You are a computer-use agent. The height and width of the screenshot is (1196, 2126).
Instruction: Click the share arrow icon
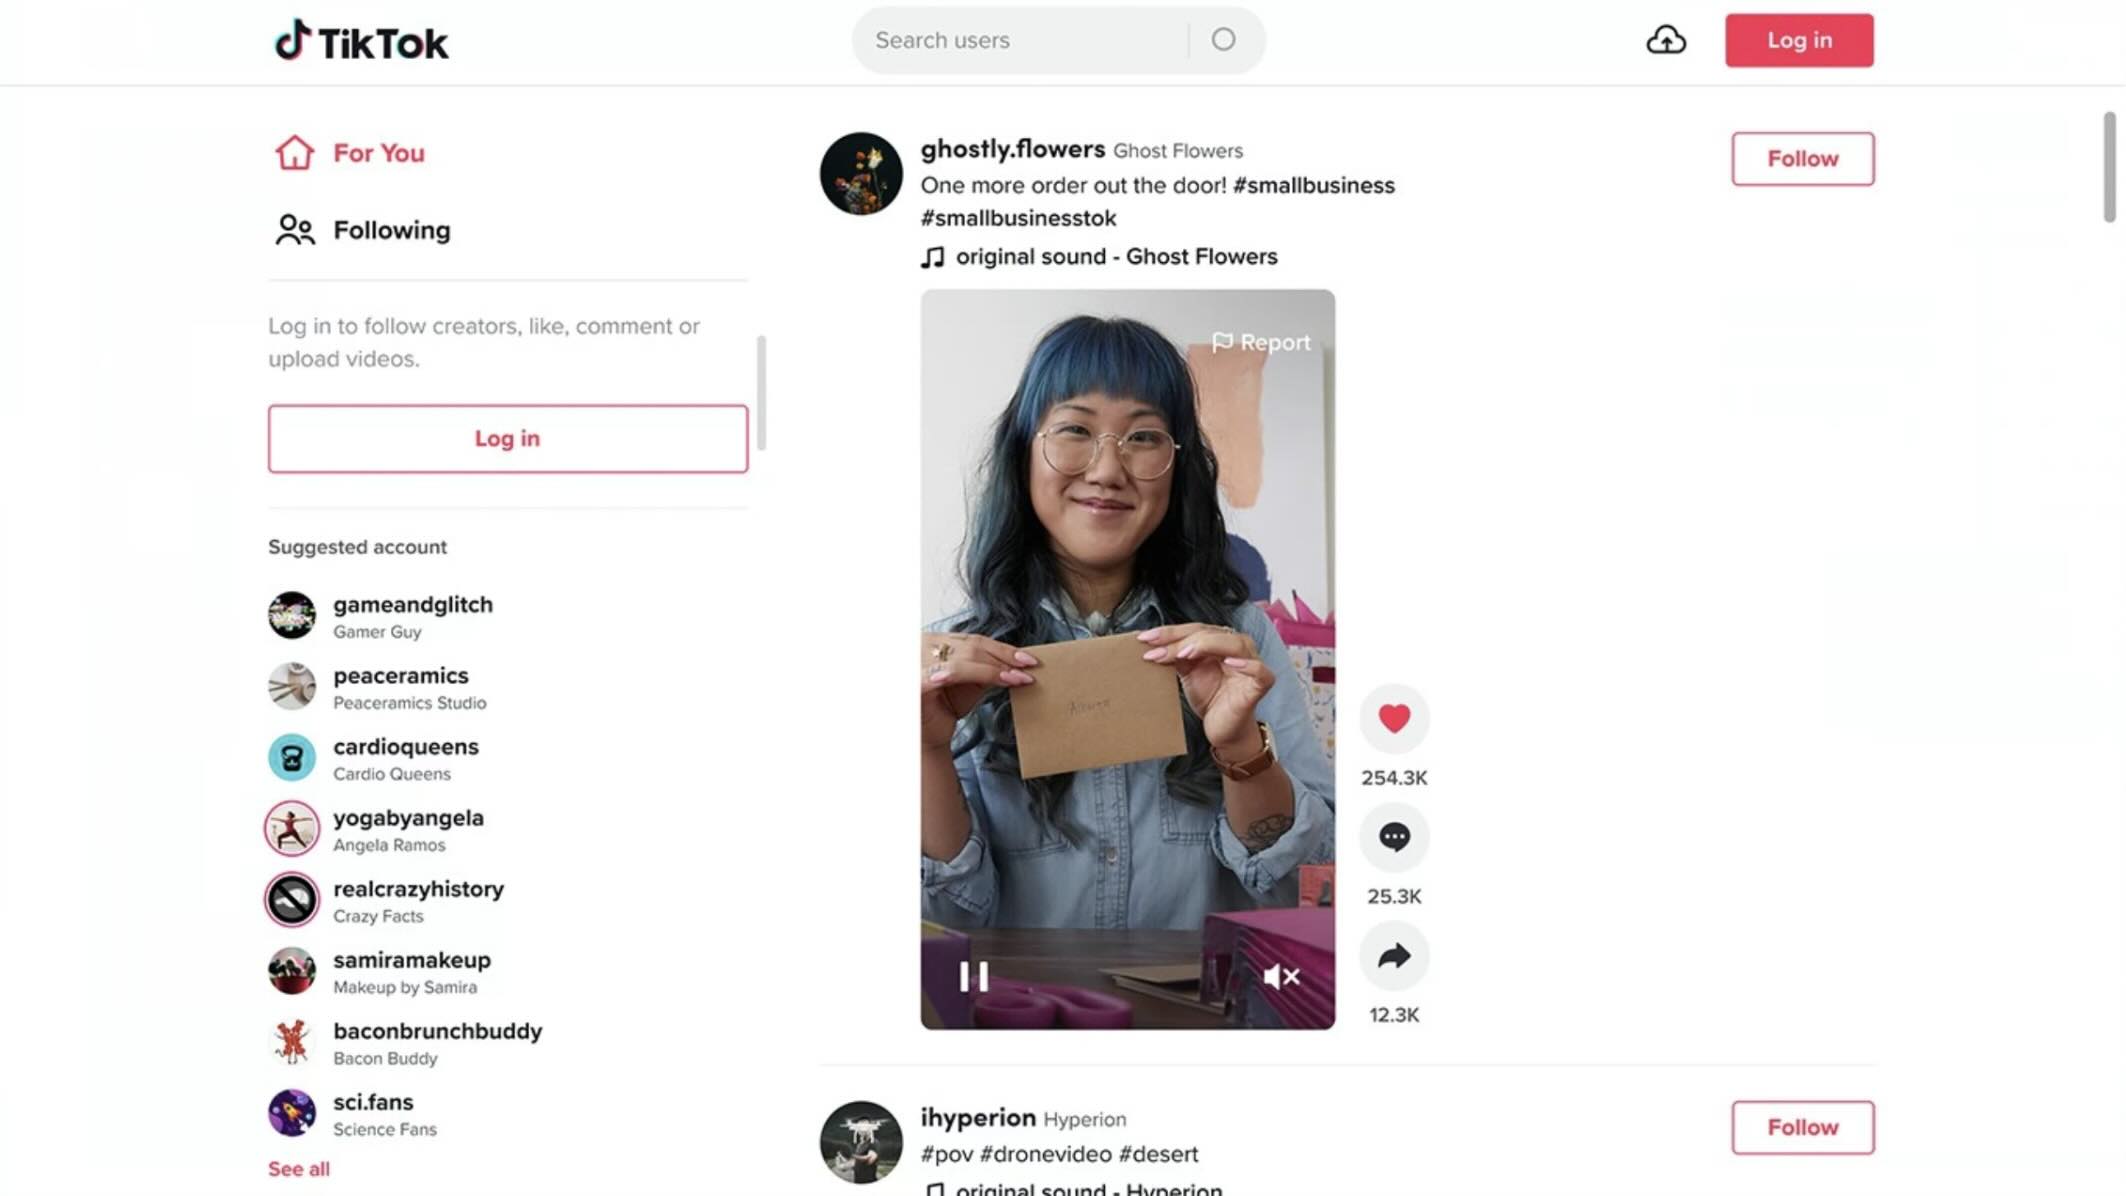point(1394,955)
